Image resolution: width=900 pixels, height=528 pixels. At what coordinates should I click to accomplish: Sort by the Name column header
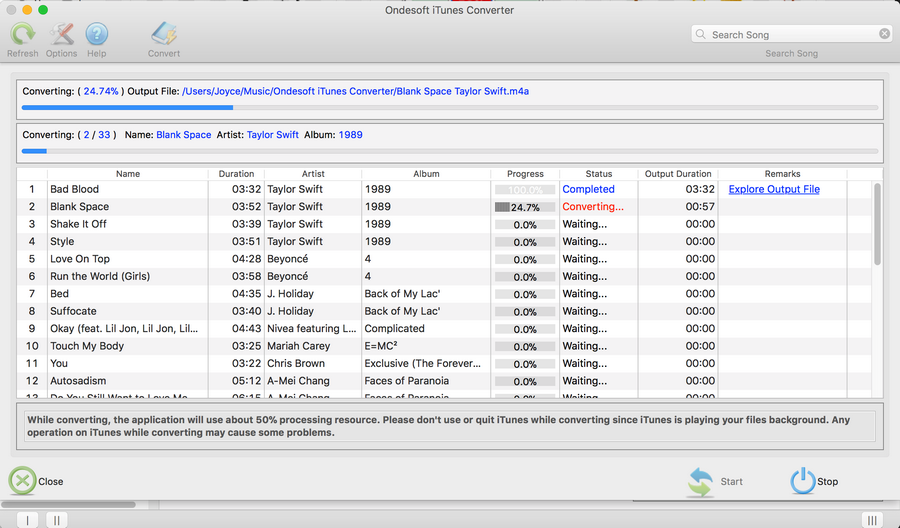point(127,174)
